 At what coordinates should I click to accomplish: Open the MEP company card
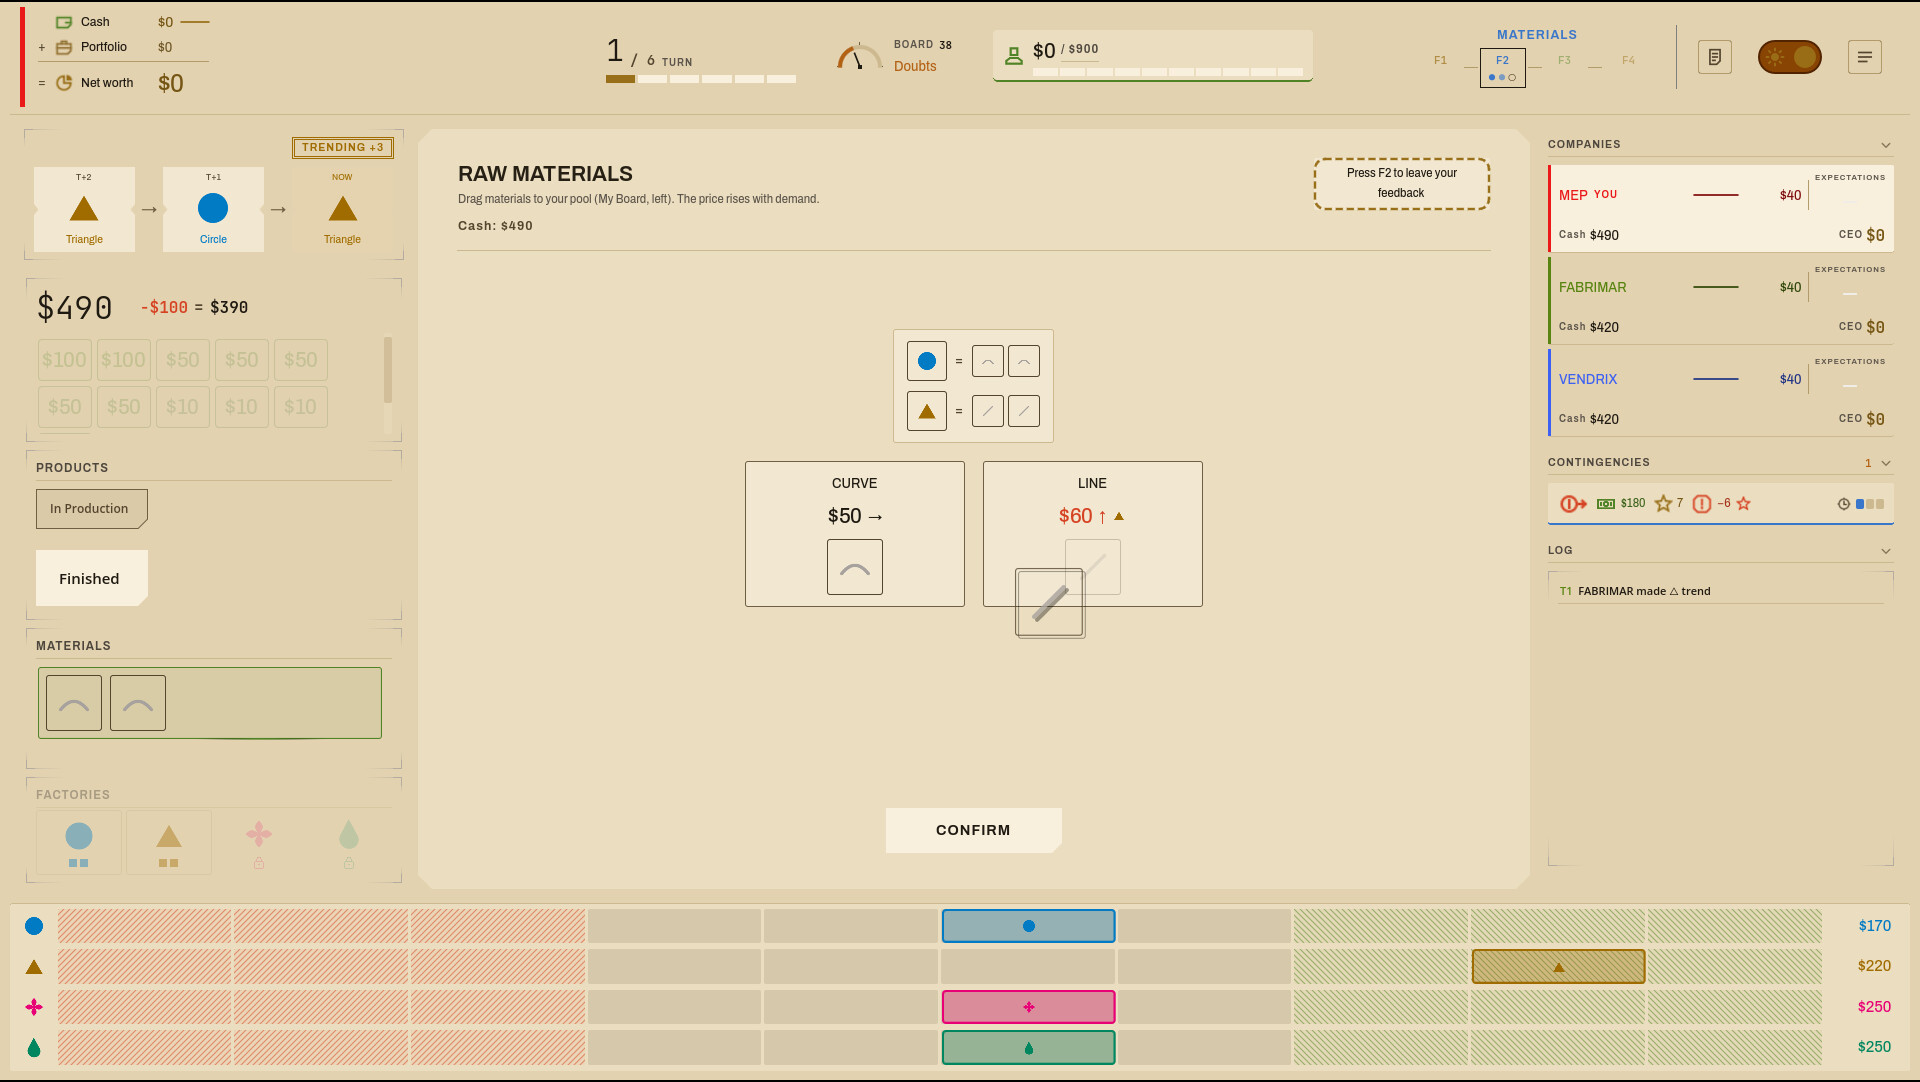[x=1720, y=209]
